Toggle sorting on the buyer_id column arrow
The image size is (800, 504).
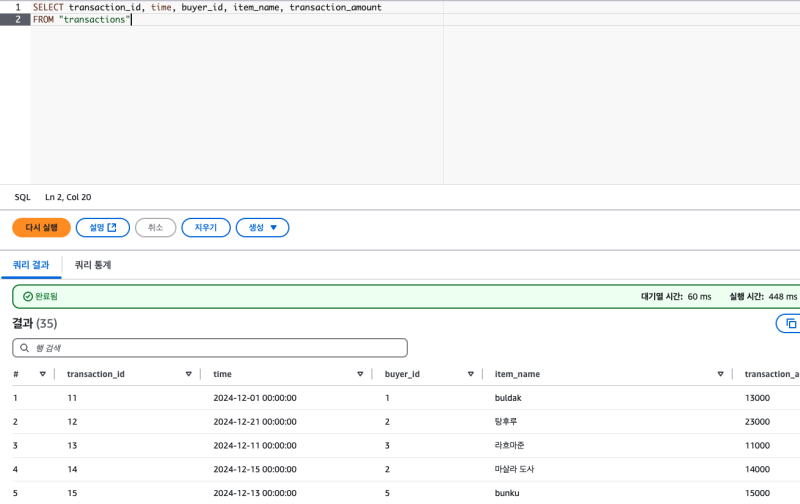[x=470, y=374]
